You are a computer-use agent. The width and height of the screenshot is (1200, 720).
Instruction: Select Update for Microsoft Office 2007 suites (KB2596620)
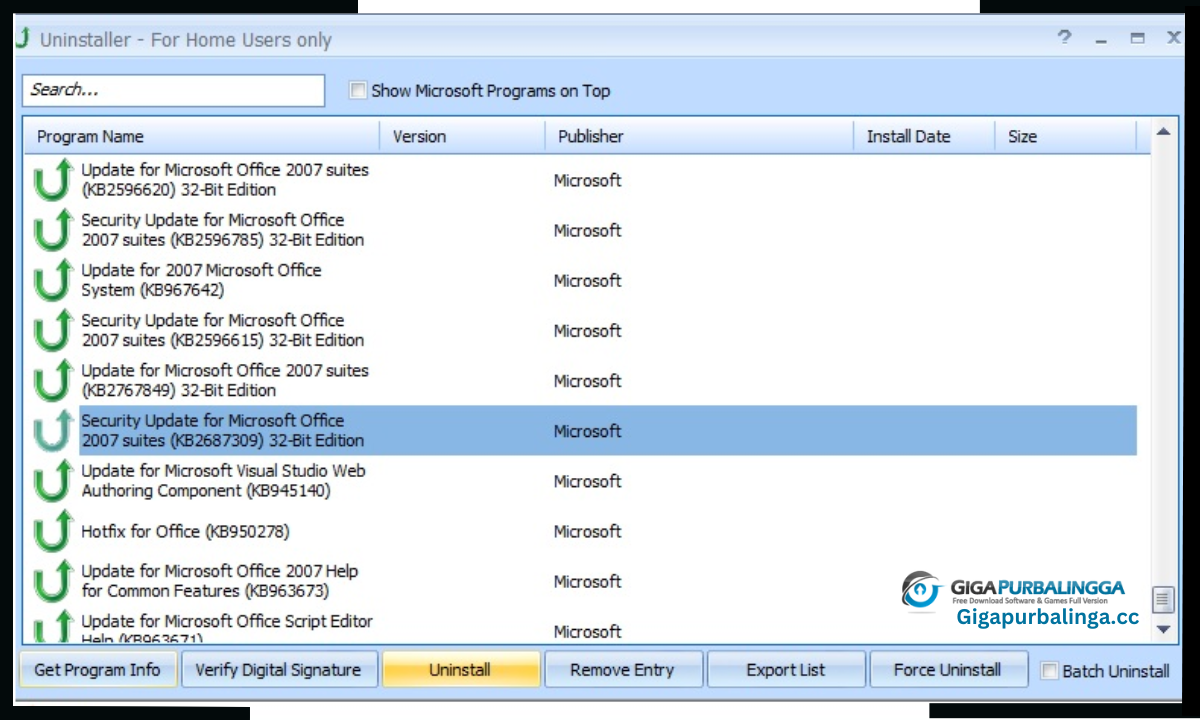click(225, 180)
